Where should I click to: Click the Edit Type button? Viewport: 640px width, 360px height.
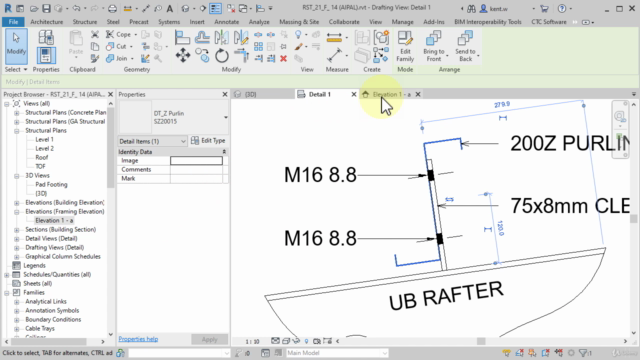click(208, 140)
